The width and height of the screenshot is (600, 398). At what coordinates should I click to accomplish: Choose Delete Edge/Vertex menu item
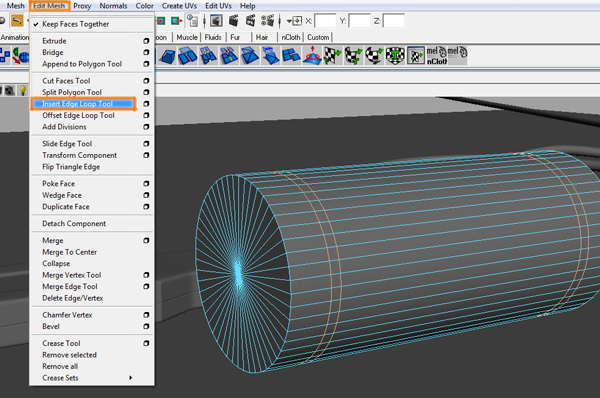pos(73,298)
